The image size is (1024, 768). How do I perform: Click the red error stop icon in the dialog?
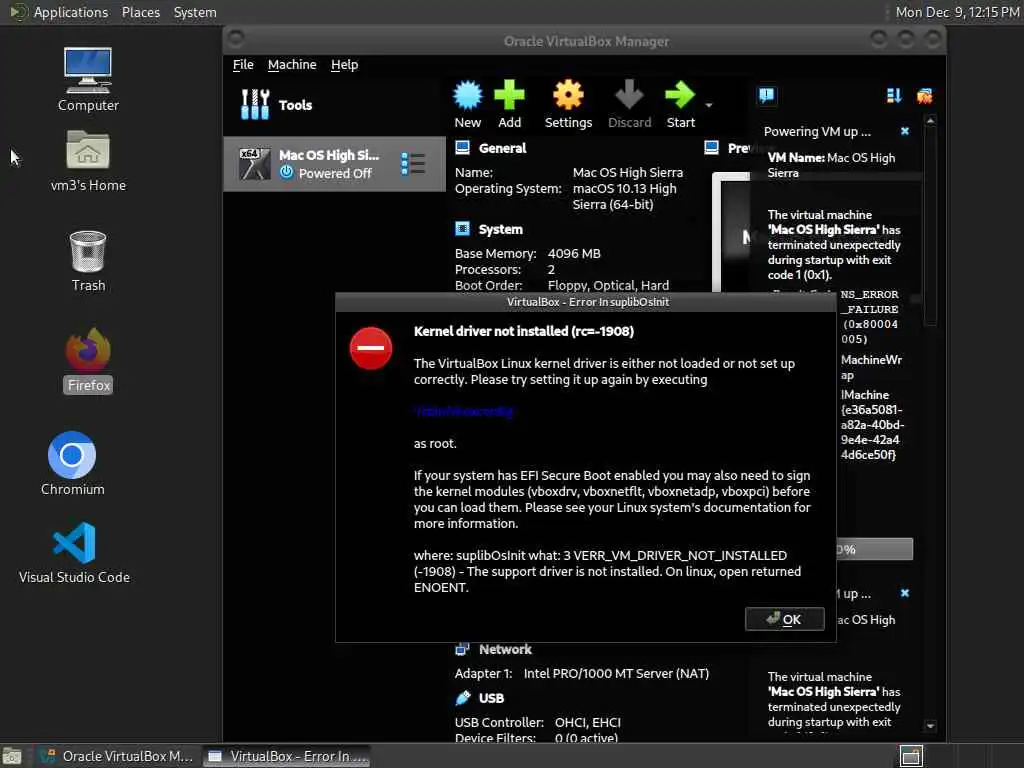click(x=370, y=348)
